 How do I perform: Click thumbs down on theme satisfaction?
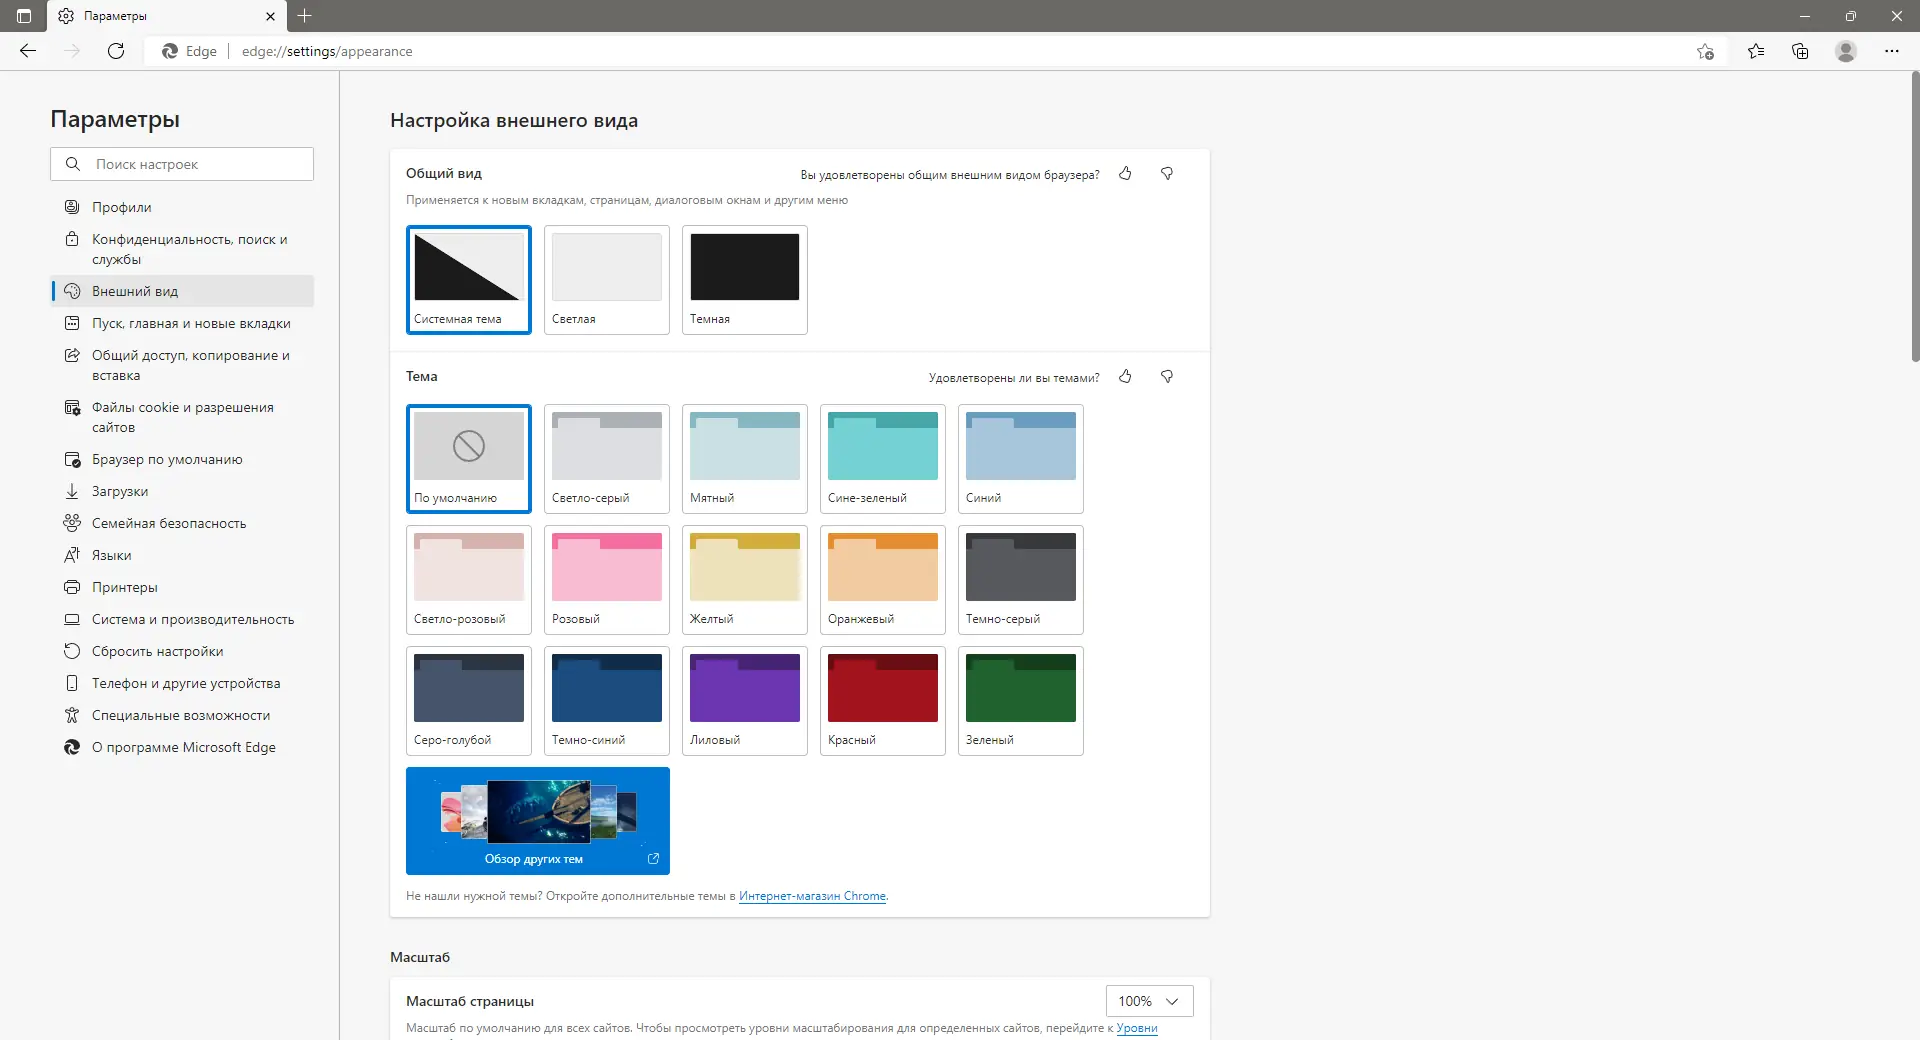point(1167,377)
